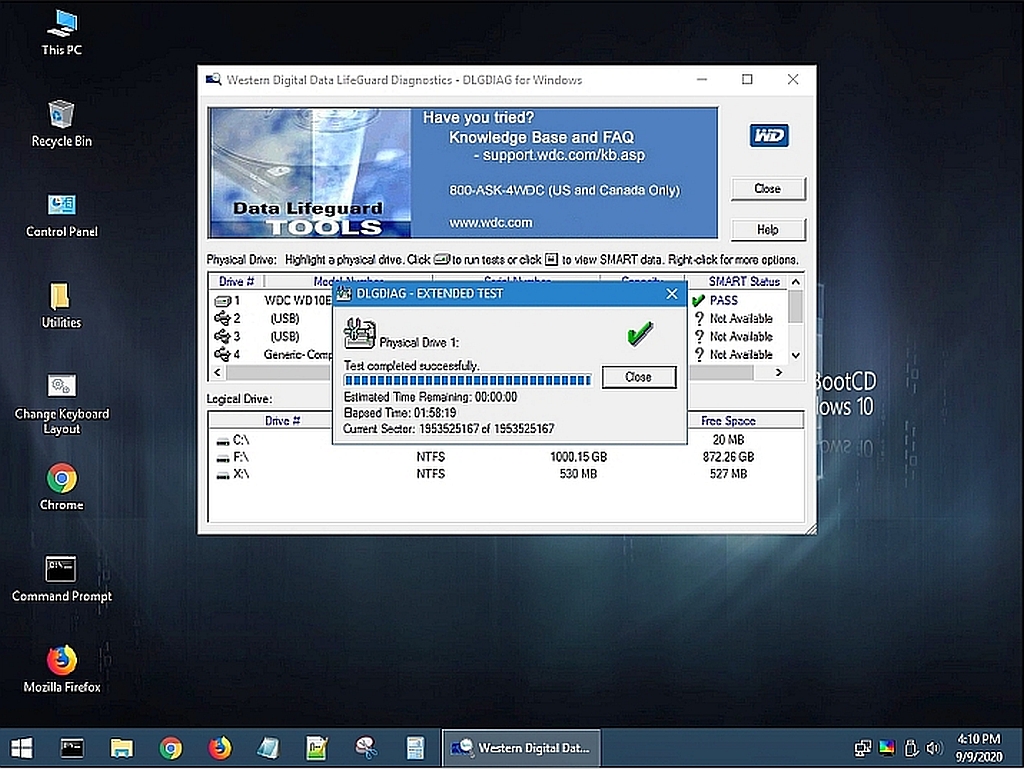Click right arrow of horizontal scrollbar
The height and width of the screenshot is (769, 1024).
pyautogui.click(x=778, y=372)
